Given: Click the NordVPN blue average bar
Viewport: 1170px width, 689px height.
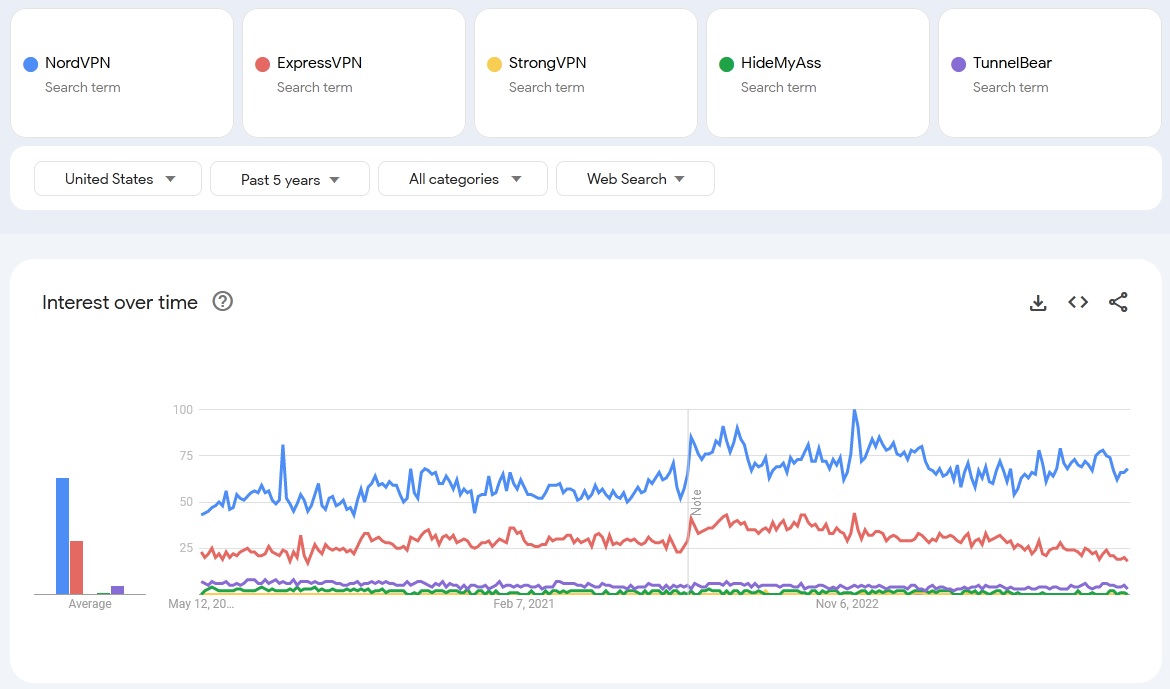Looking at the screenshot, I should coord(63,536).
